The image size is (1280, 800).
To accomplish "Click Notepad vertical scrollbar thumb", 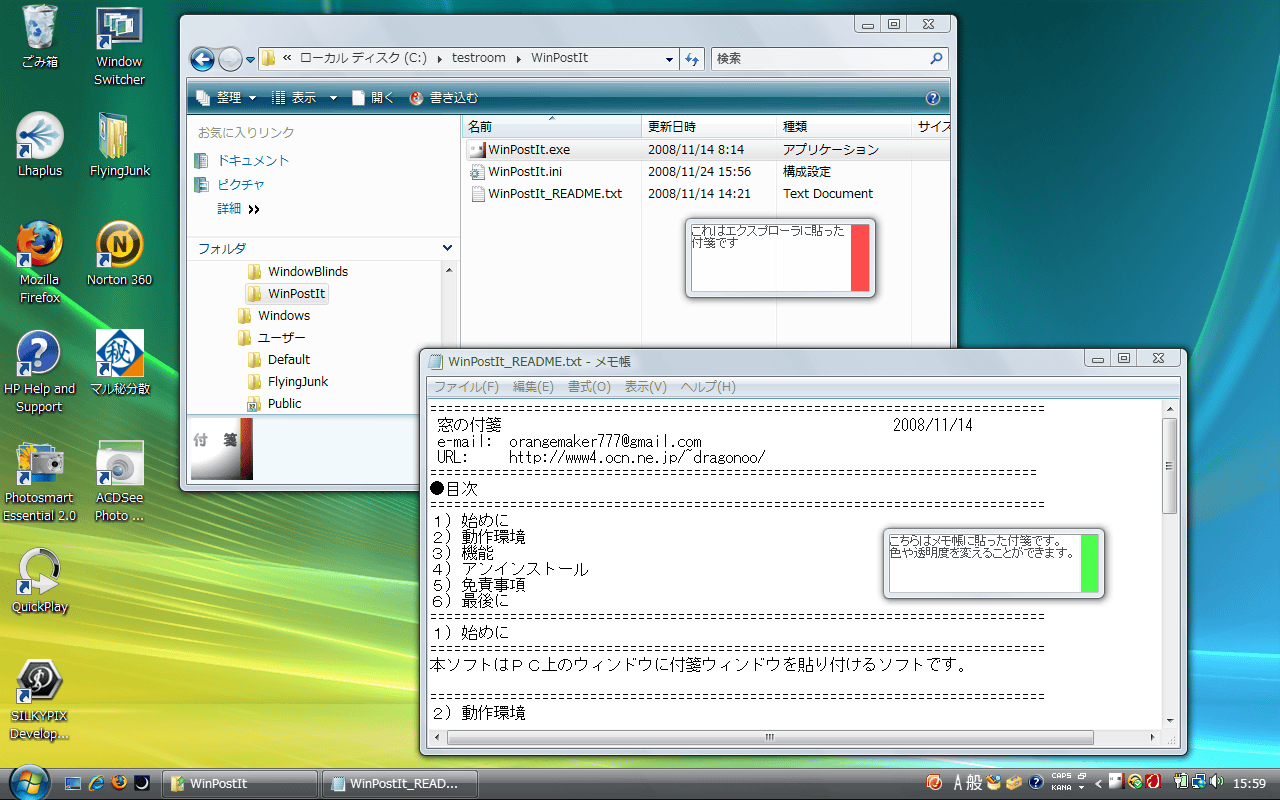I will tap(1169, 467).
